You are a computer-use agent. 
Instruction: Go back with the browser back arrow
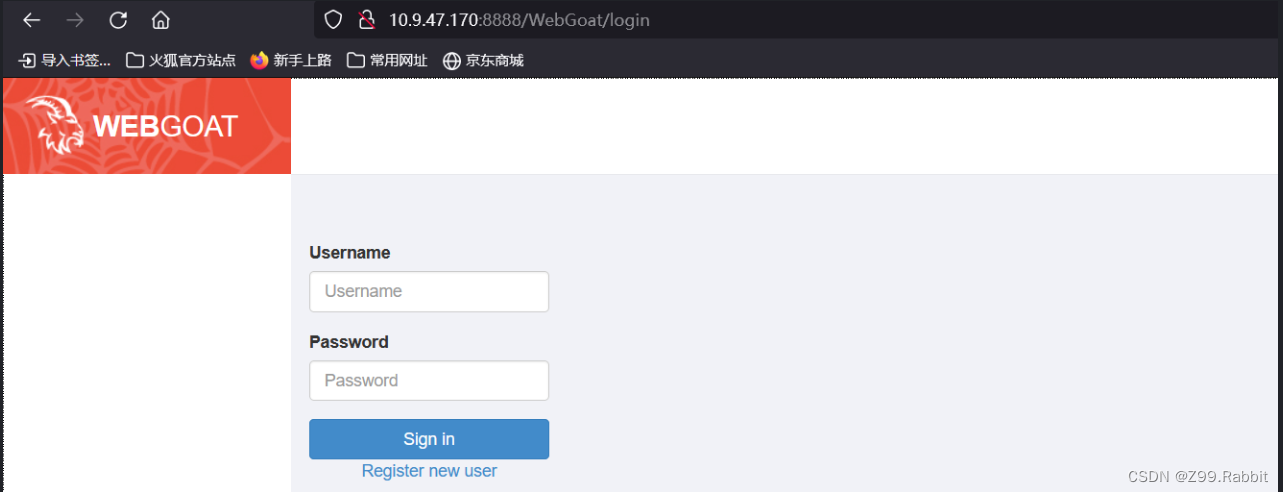pyautogui.click(x=32, y=20)
